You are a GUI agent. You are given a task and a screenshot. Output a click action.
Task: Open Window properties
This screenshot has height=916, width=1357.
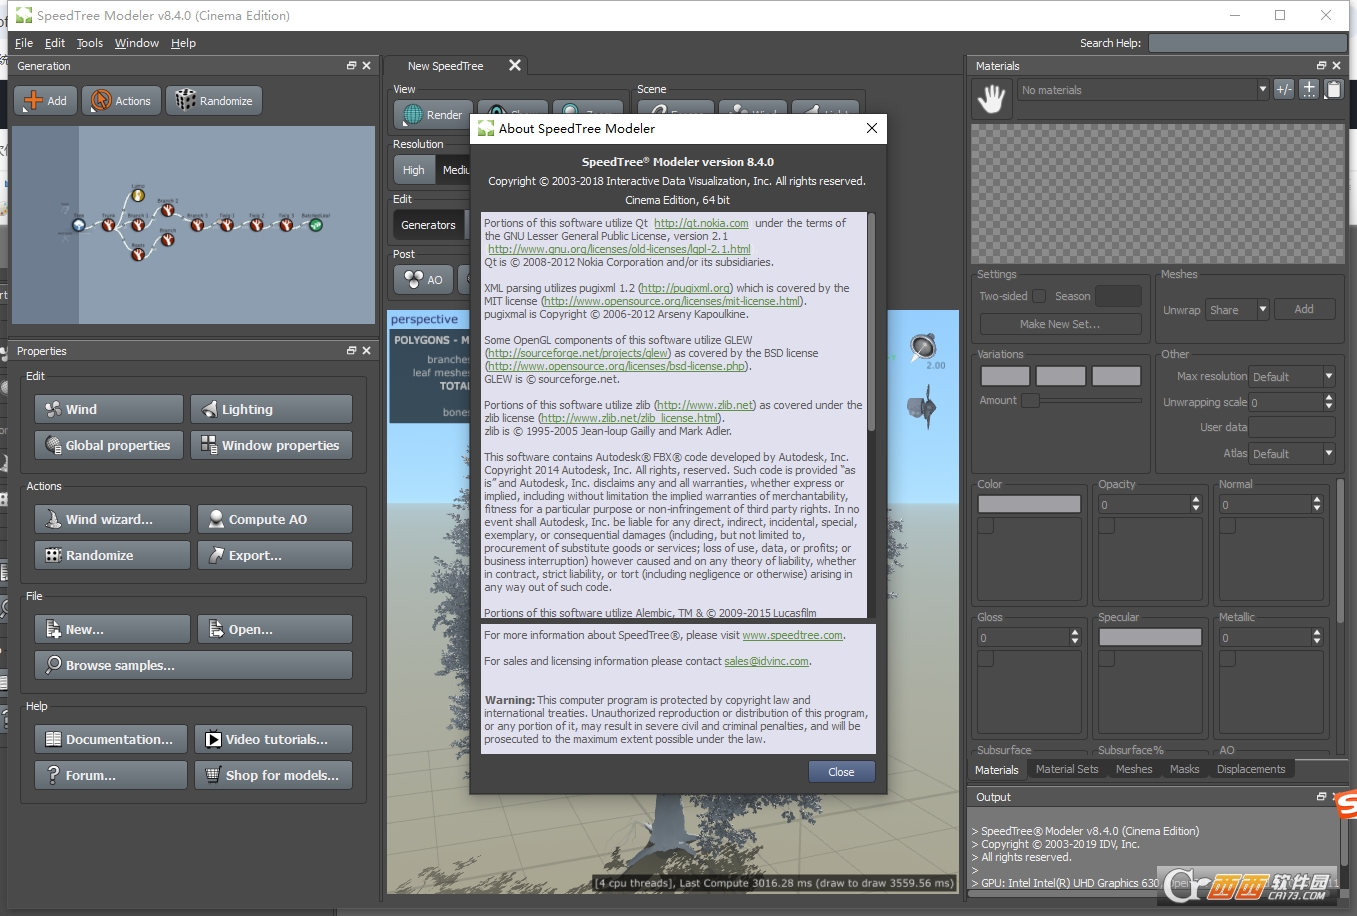[271, 445]
